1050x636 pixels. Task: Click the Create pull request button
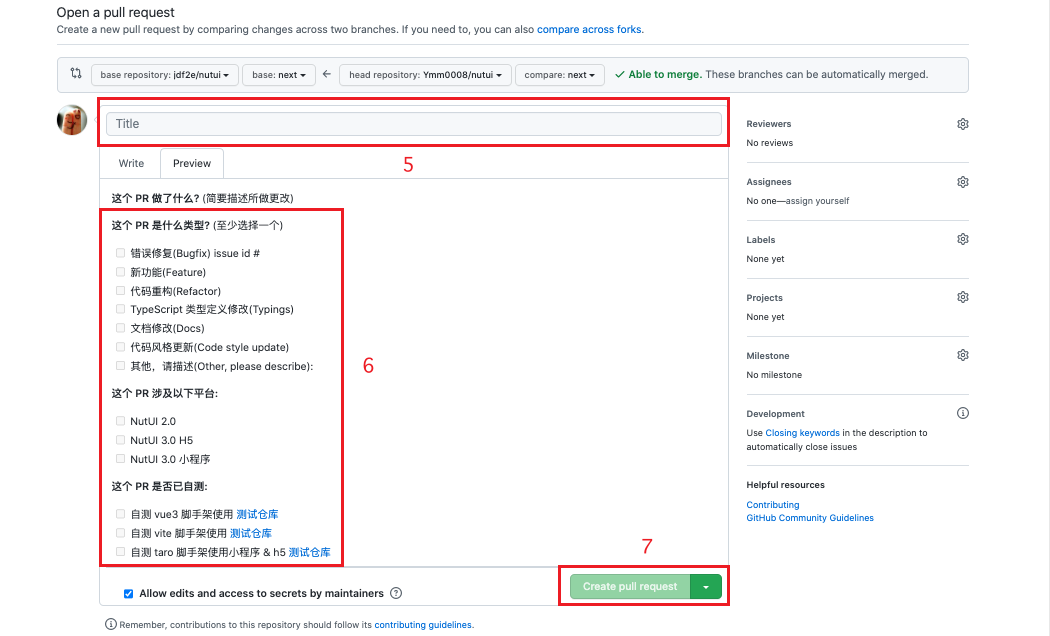point(628,585)
